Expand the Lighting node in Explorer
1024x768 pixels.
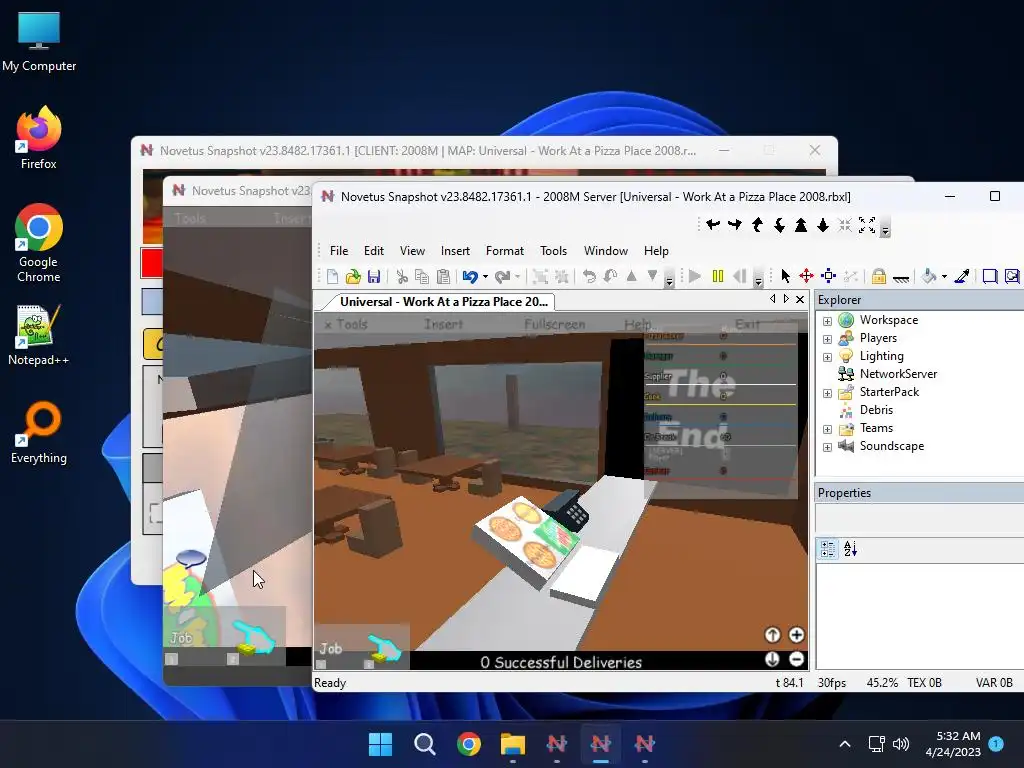point(827,357)
